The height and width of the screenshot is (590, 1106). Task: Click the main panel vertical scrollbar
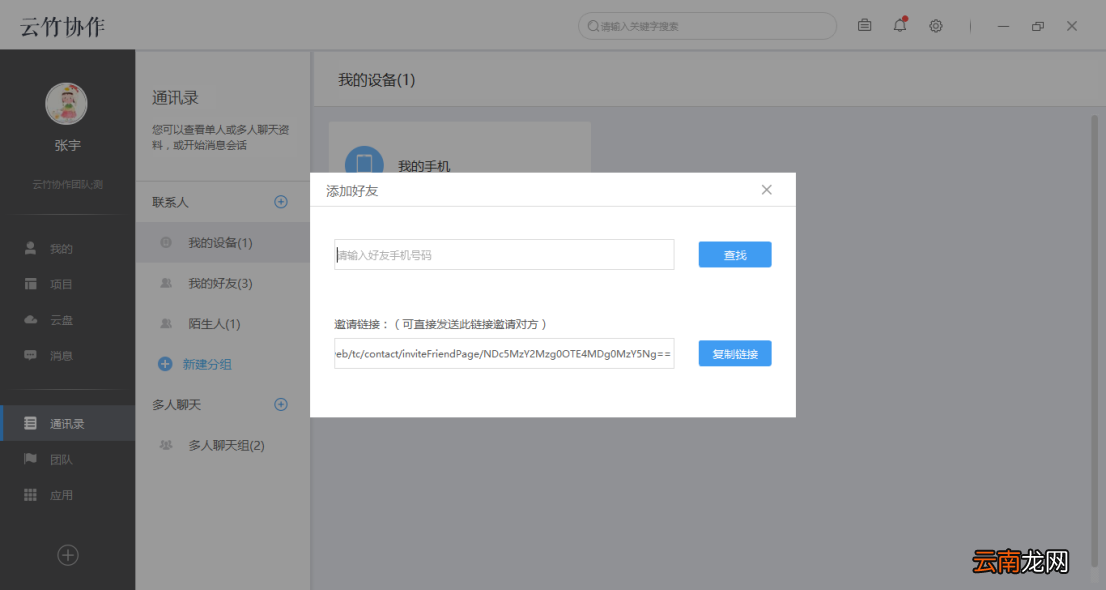1094,339
